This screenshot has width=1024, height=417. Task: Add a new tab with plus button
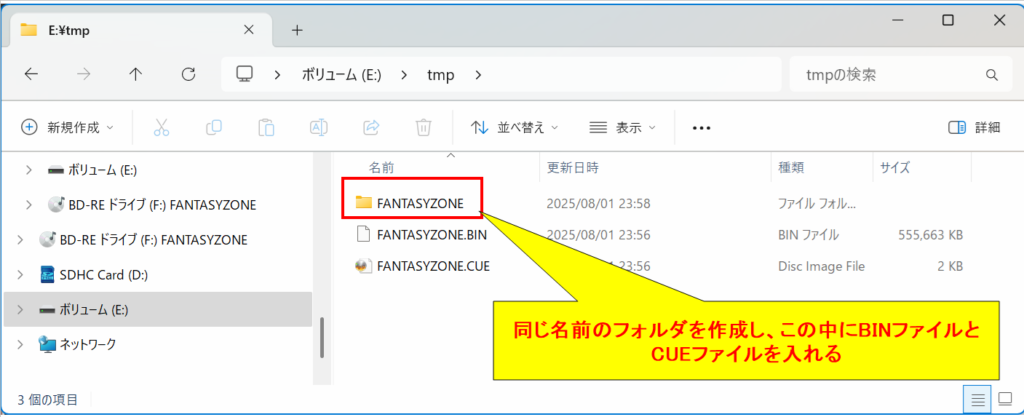coord(297,30)
